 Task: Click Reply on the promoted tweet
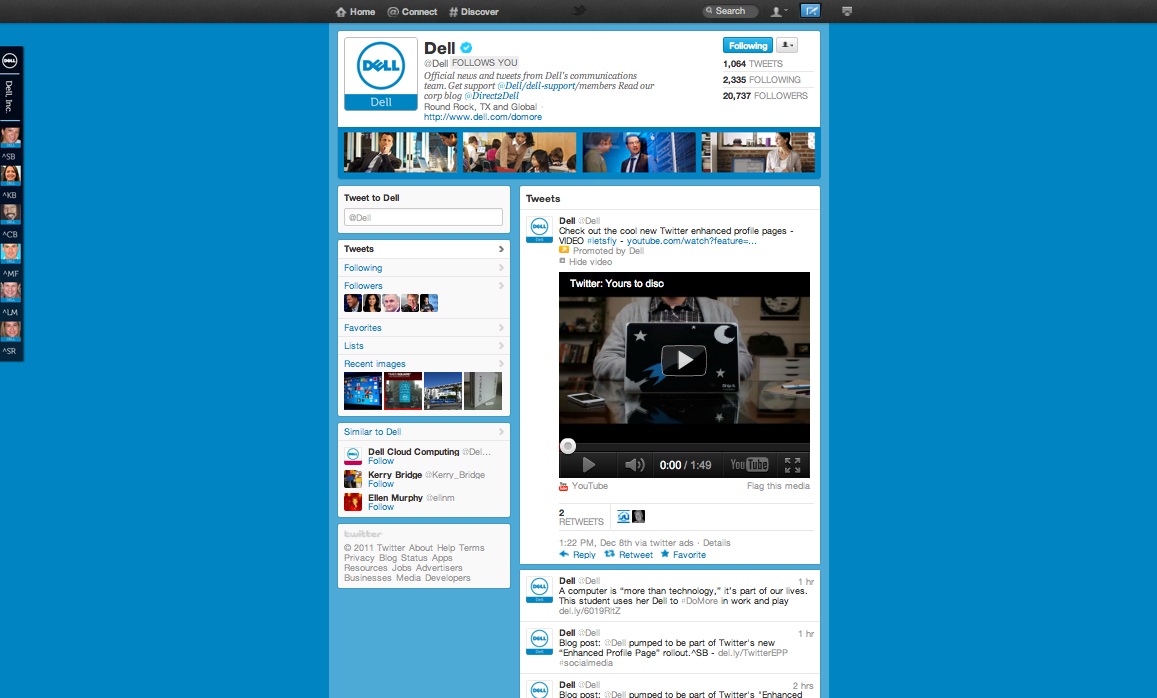point(577,555)
